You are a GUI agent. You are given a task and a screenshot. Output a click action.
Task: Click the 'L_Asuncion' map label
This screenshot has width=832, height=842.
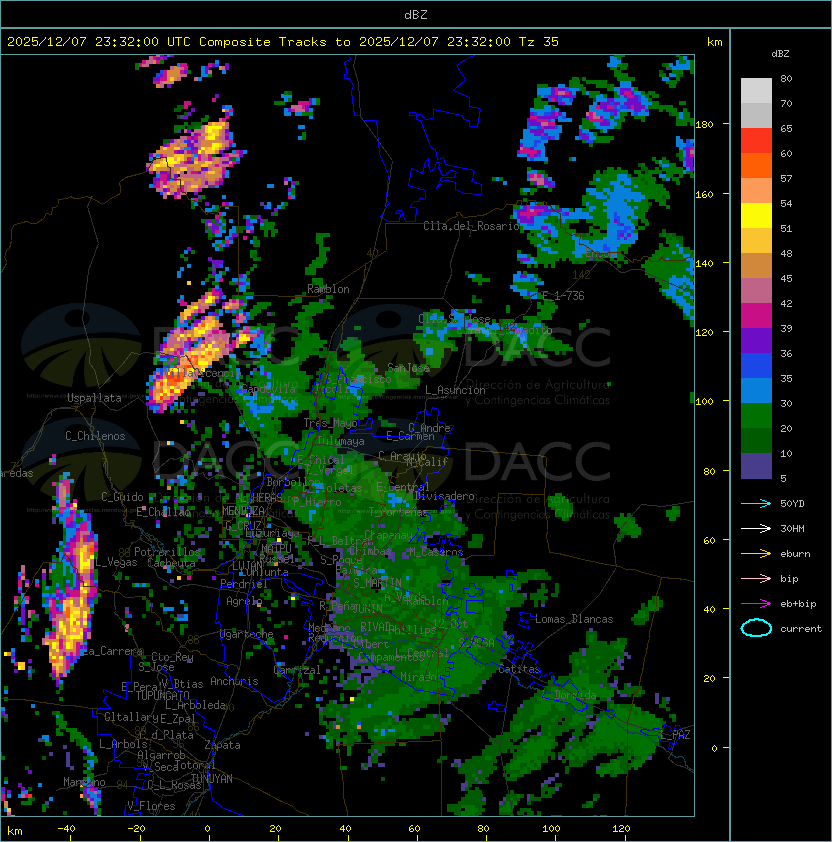click(455, 390)
